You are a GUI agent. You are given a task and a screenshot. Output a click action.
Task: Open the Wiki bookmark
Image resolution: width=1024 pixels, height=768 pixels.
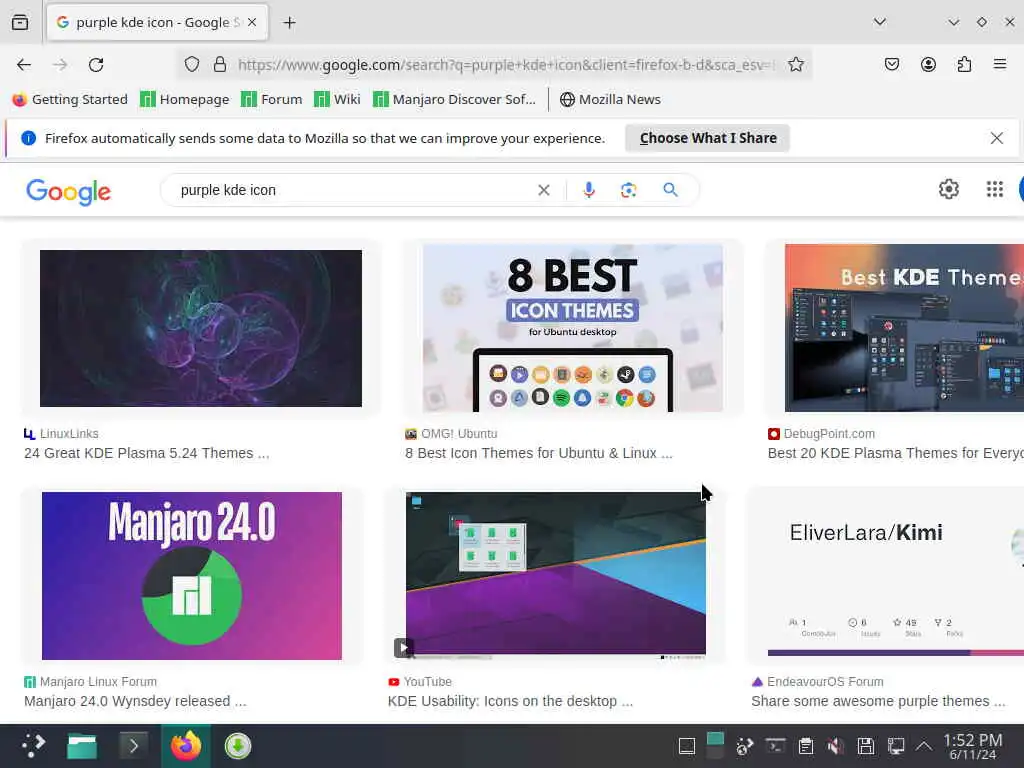(x=337, y=99)
